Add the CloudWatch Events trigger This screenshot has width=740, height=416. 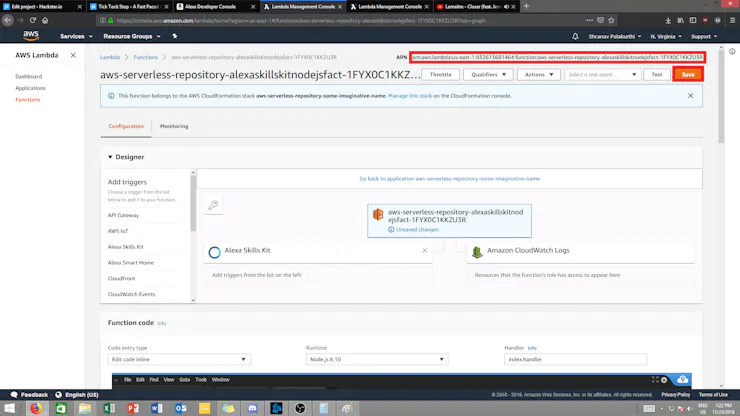(131, 294)
